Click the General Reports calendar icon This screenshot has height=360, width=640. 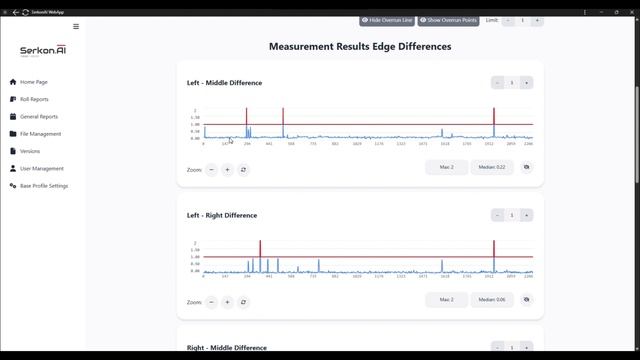point(13,117)
